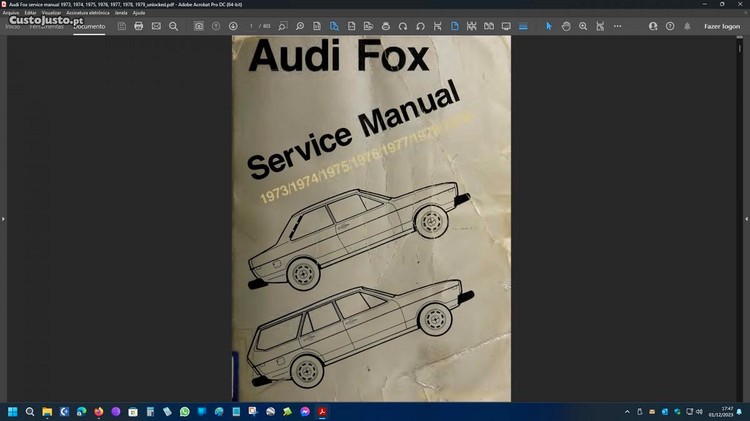Open the Visualizar menu
Viewport: 750px width, 421px height.
click(x=52, y=12)
